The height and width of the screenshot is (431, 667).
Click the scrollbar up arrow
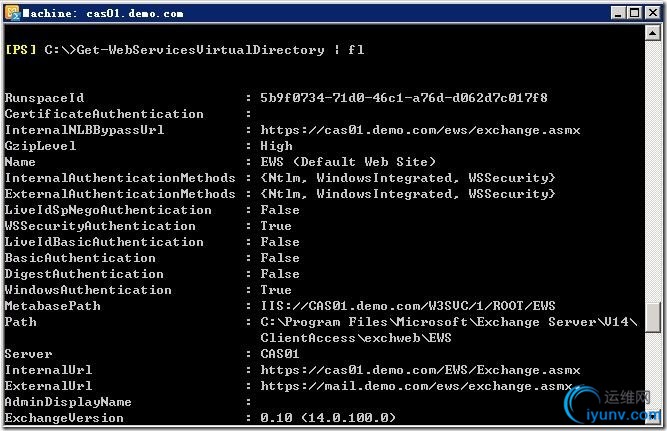point(653,33)
